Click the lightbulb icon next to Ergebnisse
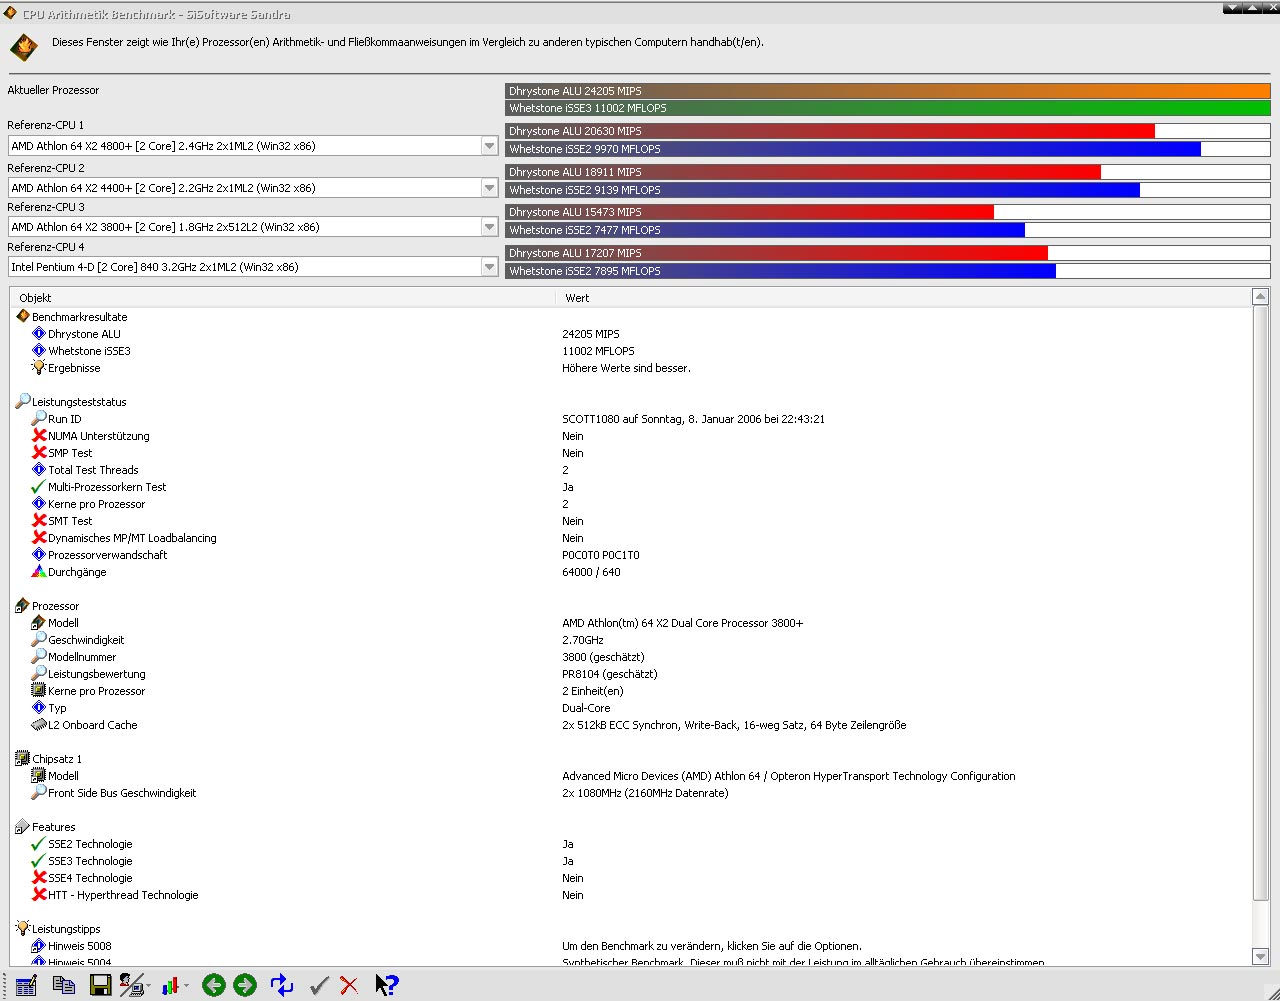Screen dimensions: 1280x1001 point(39,367)
